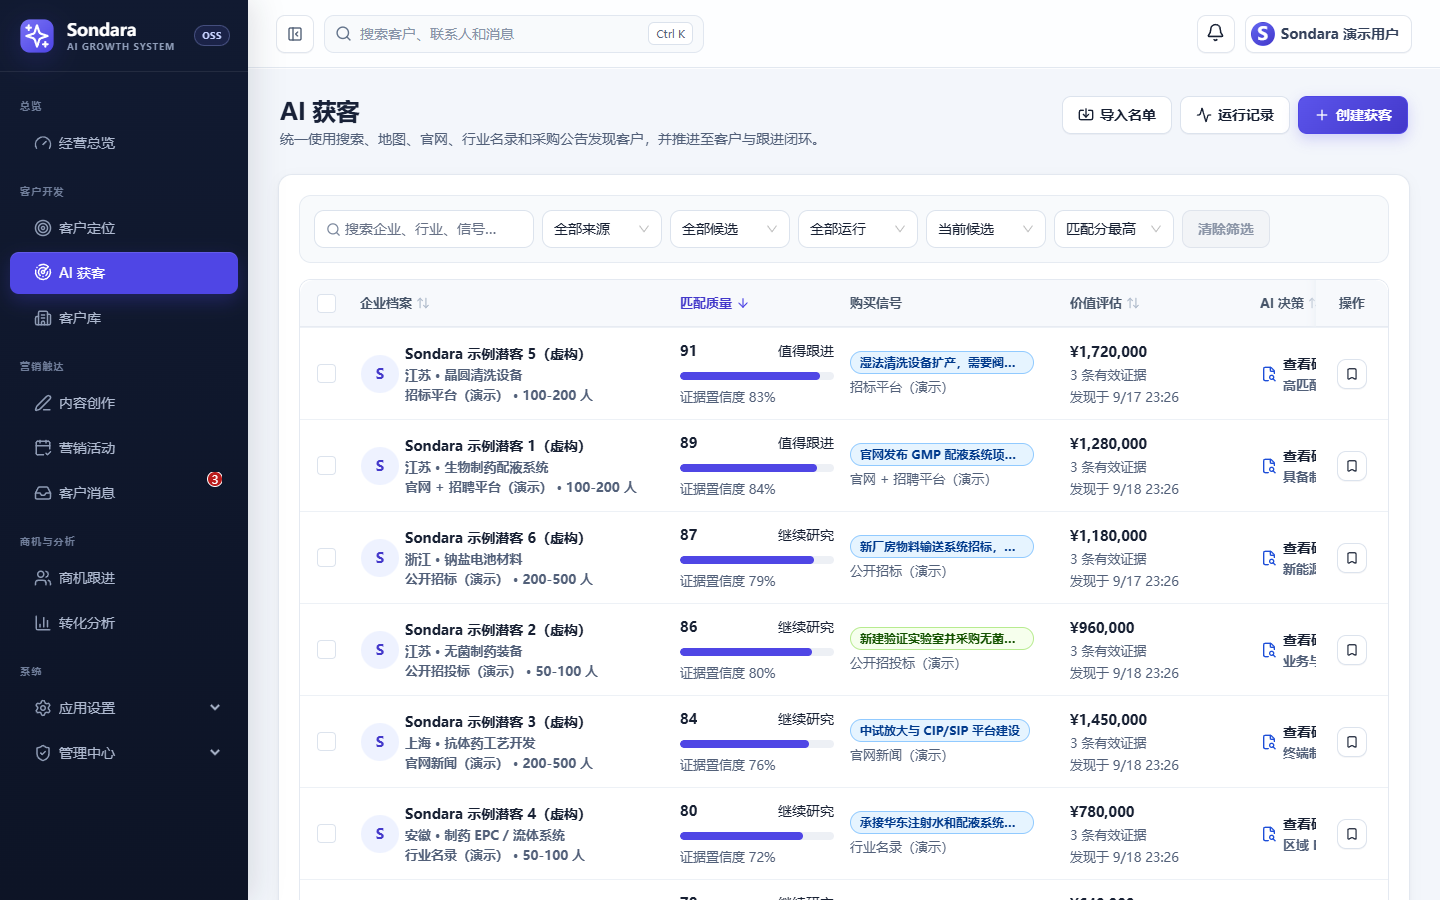Focus the global search field
The image size is (1440, 900).
coord(514,34)
